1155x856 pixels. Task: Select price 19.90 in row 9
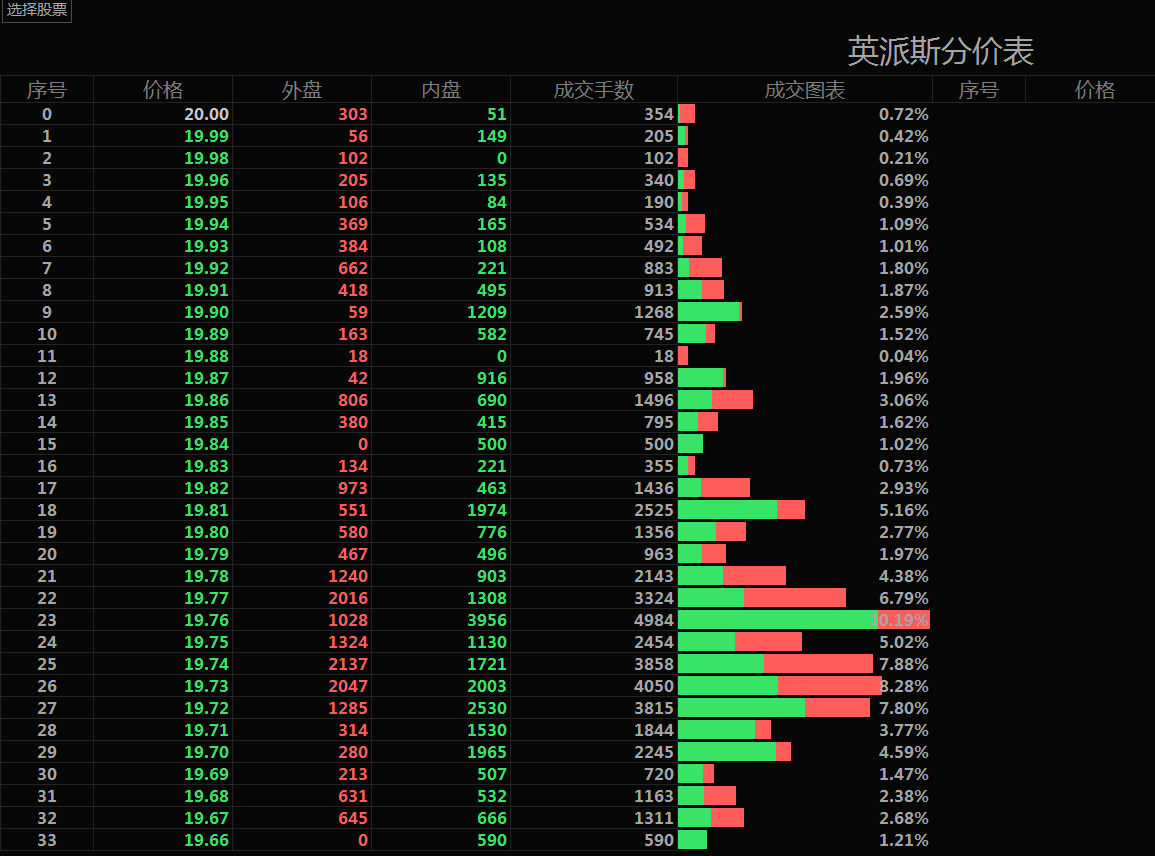[206, 312]
